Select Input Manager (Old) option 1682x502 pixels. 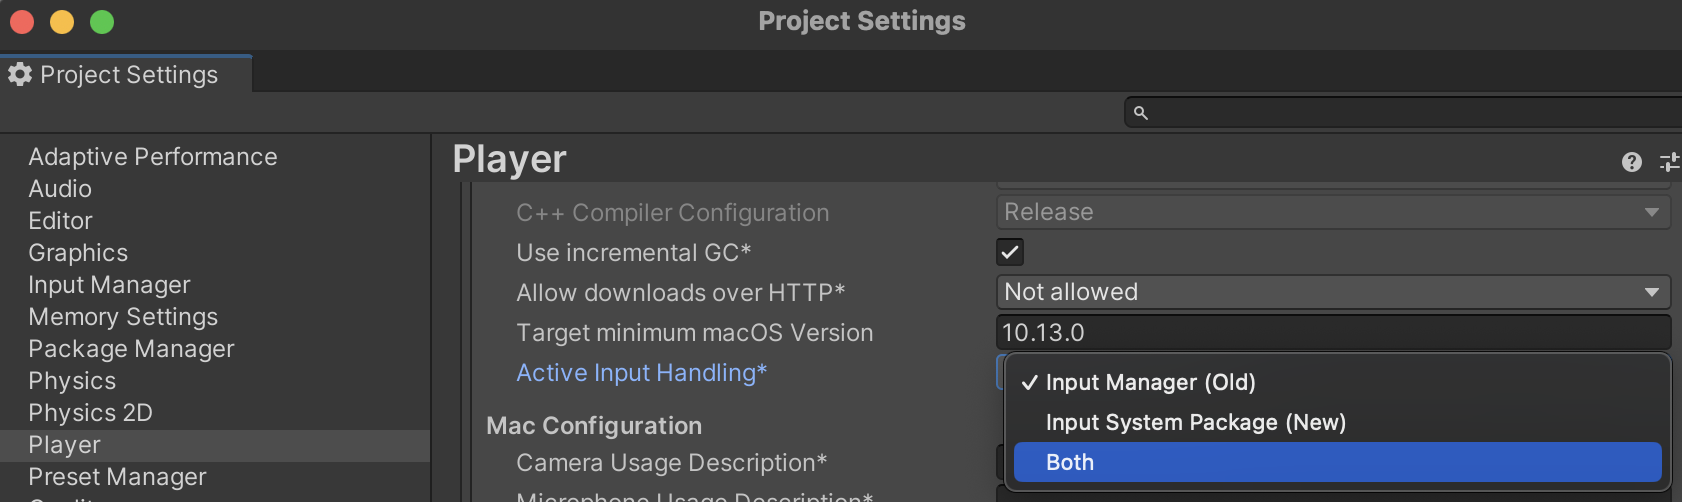tap(1150, 382)
